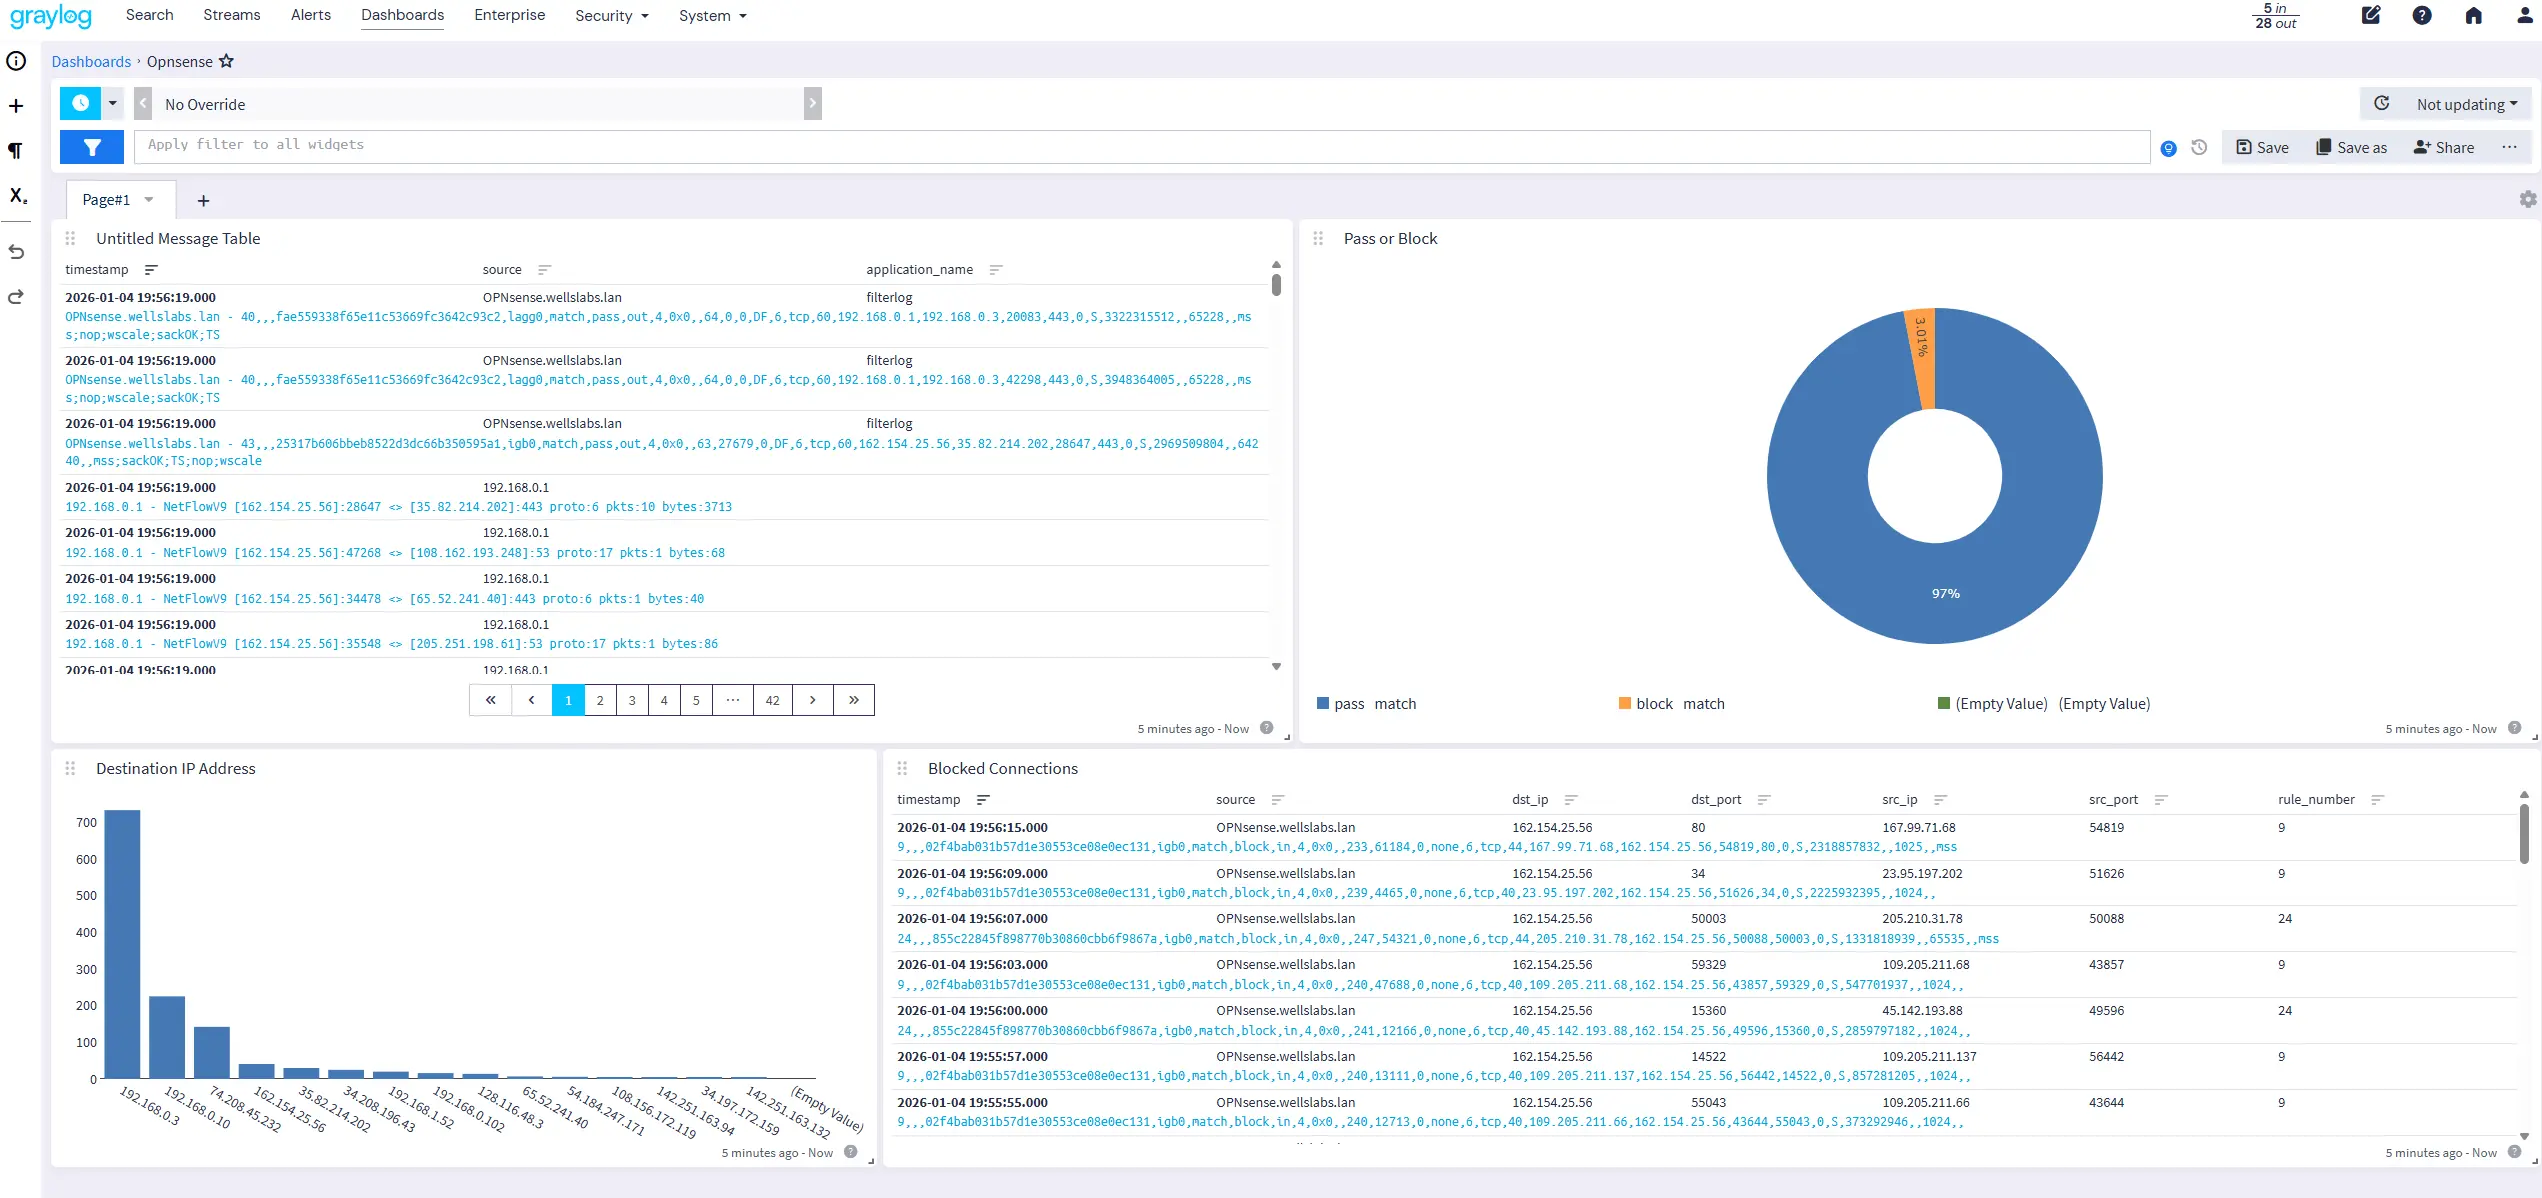Screen dimensions: 2542x1198
Task: Open Not updating refresh dropdown
Action: [2466, 104]
